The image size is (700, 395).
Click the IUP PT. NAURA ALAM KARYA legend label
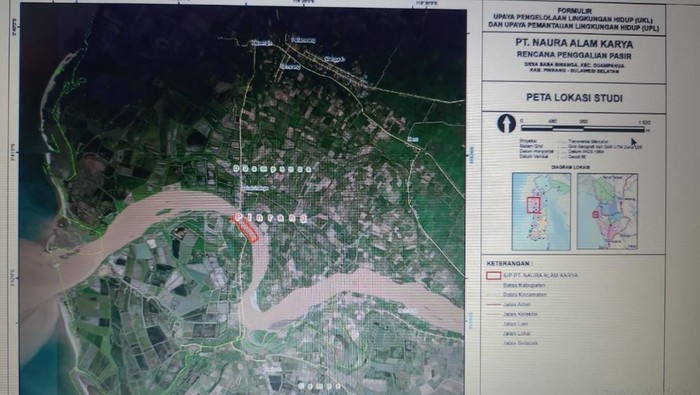pos(540,275)
